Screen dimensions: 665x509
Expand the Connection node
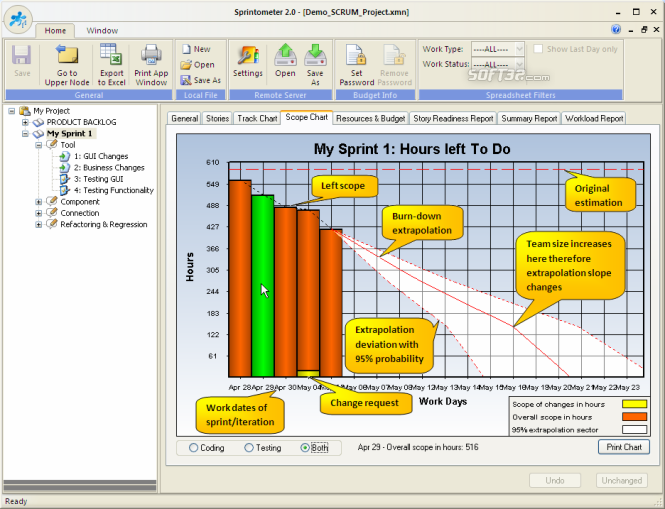point(39,213)
